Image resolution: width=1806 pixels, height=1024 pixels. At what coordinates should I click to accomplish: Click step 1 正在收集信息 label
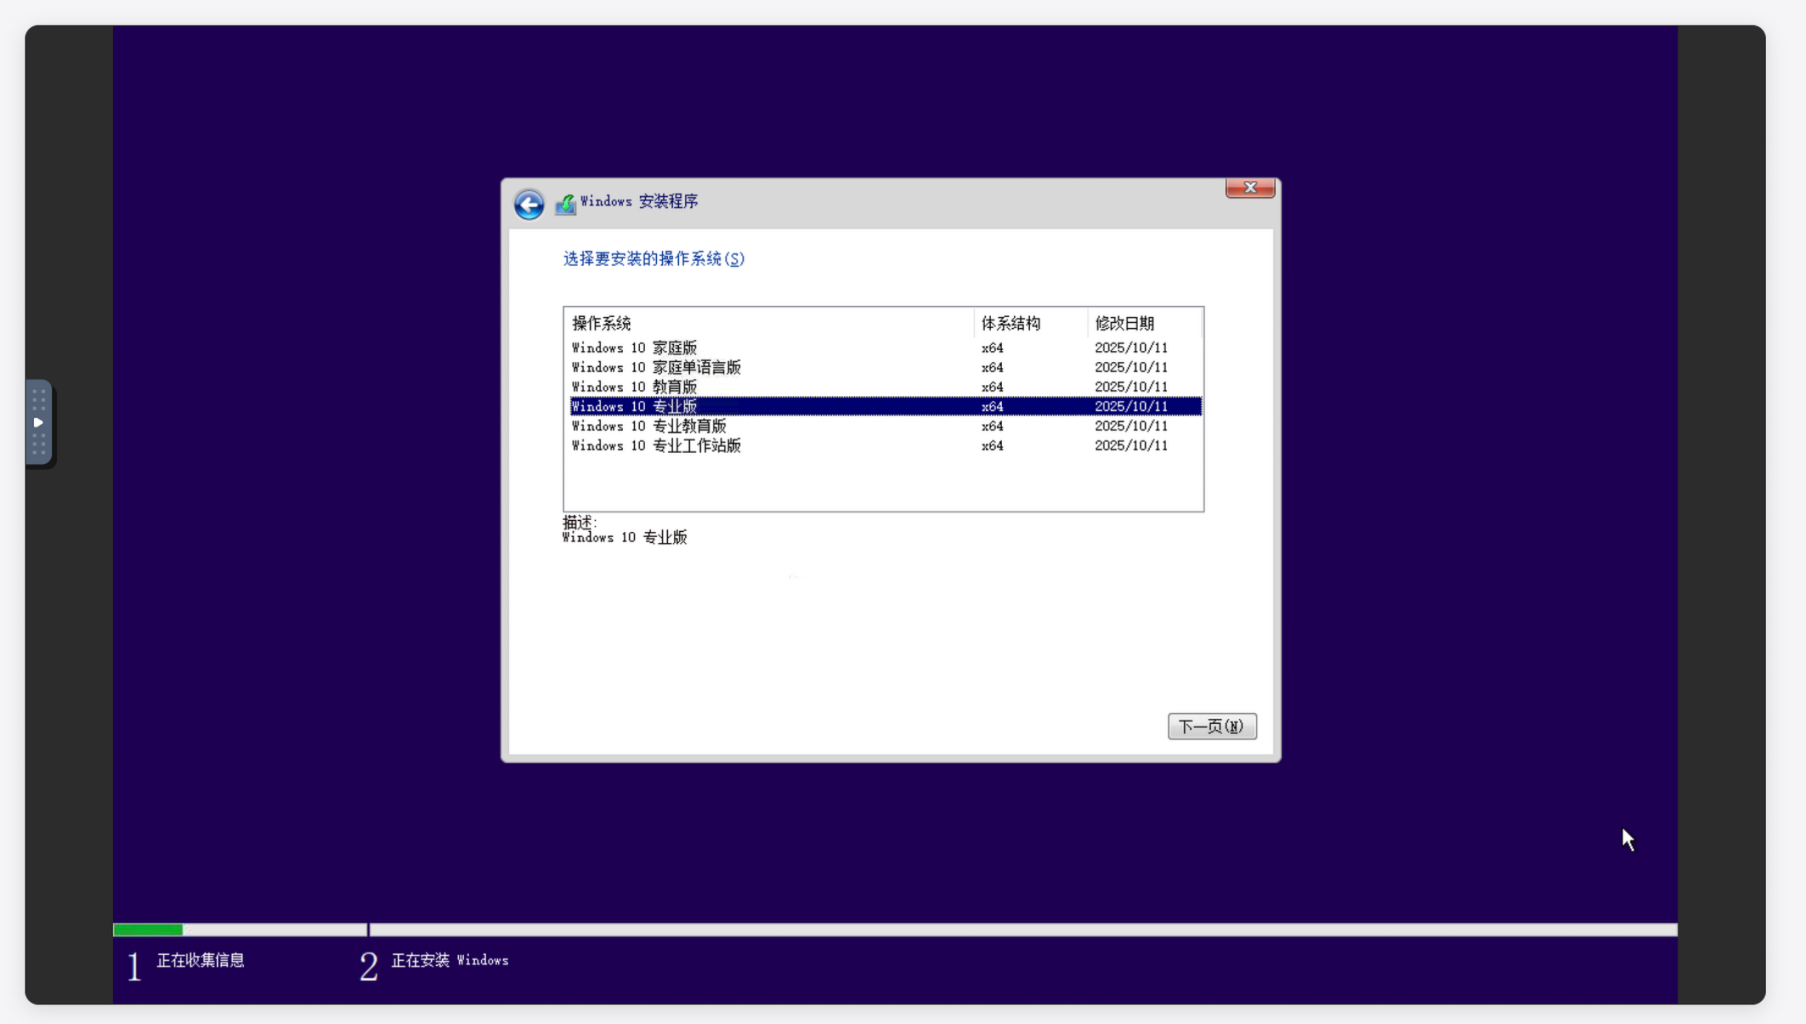[x=200, y=960]
